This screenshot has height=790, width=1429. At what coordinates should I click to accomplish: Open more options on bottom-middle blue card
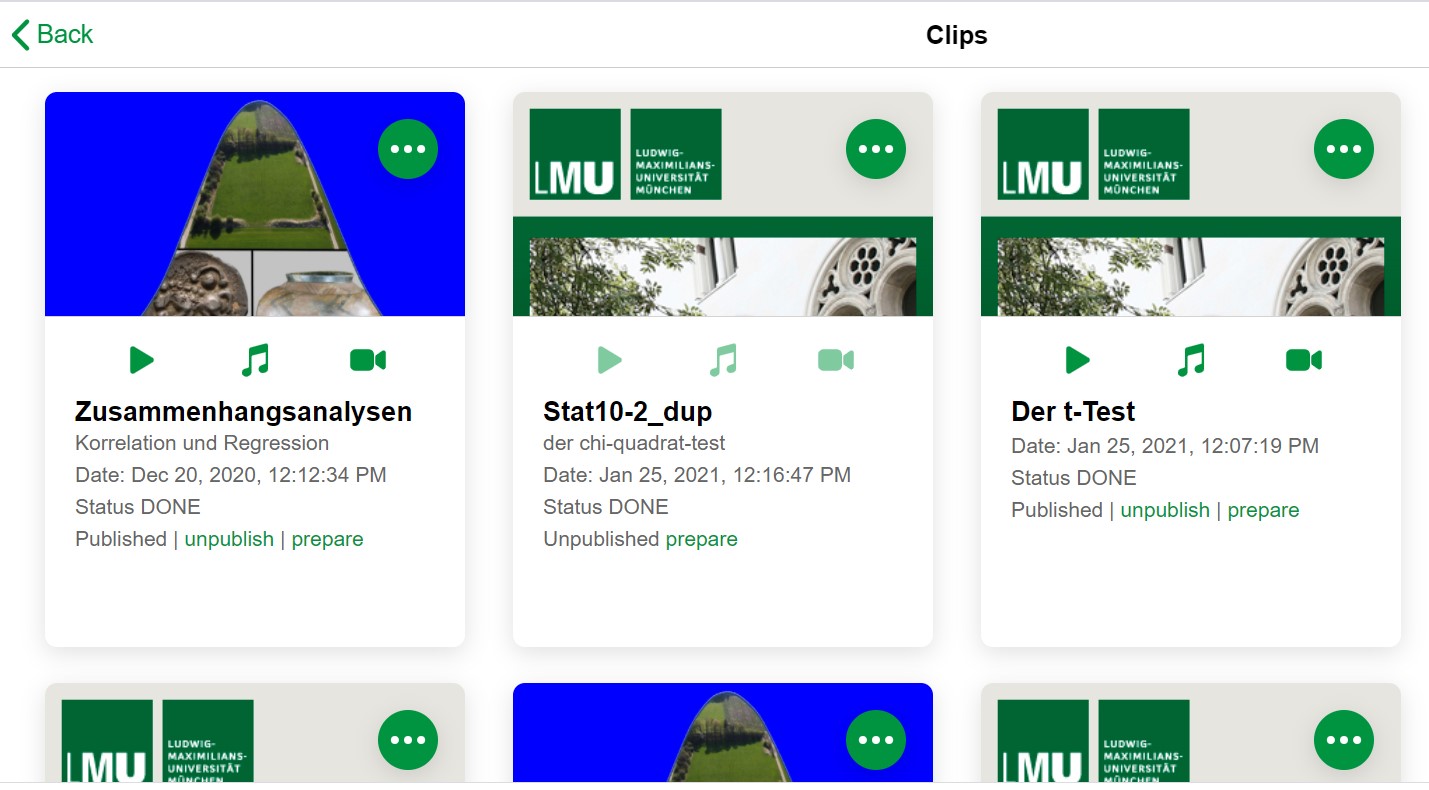[x=876, y=740]
